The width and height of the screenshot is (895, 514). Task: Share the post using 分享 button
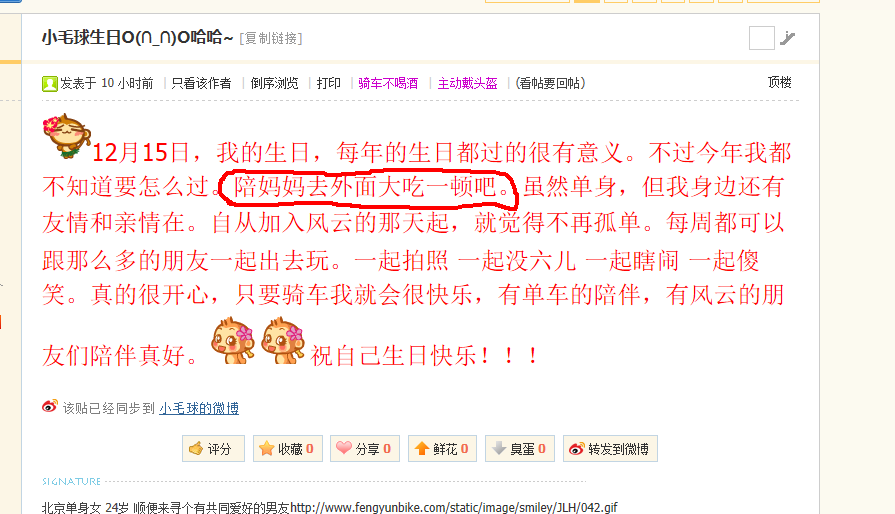(365, 448)
